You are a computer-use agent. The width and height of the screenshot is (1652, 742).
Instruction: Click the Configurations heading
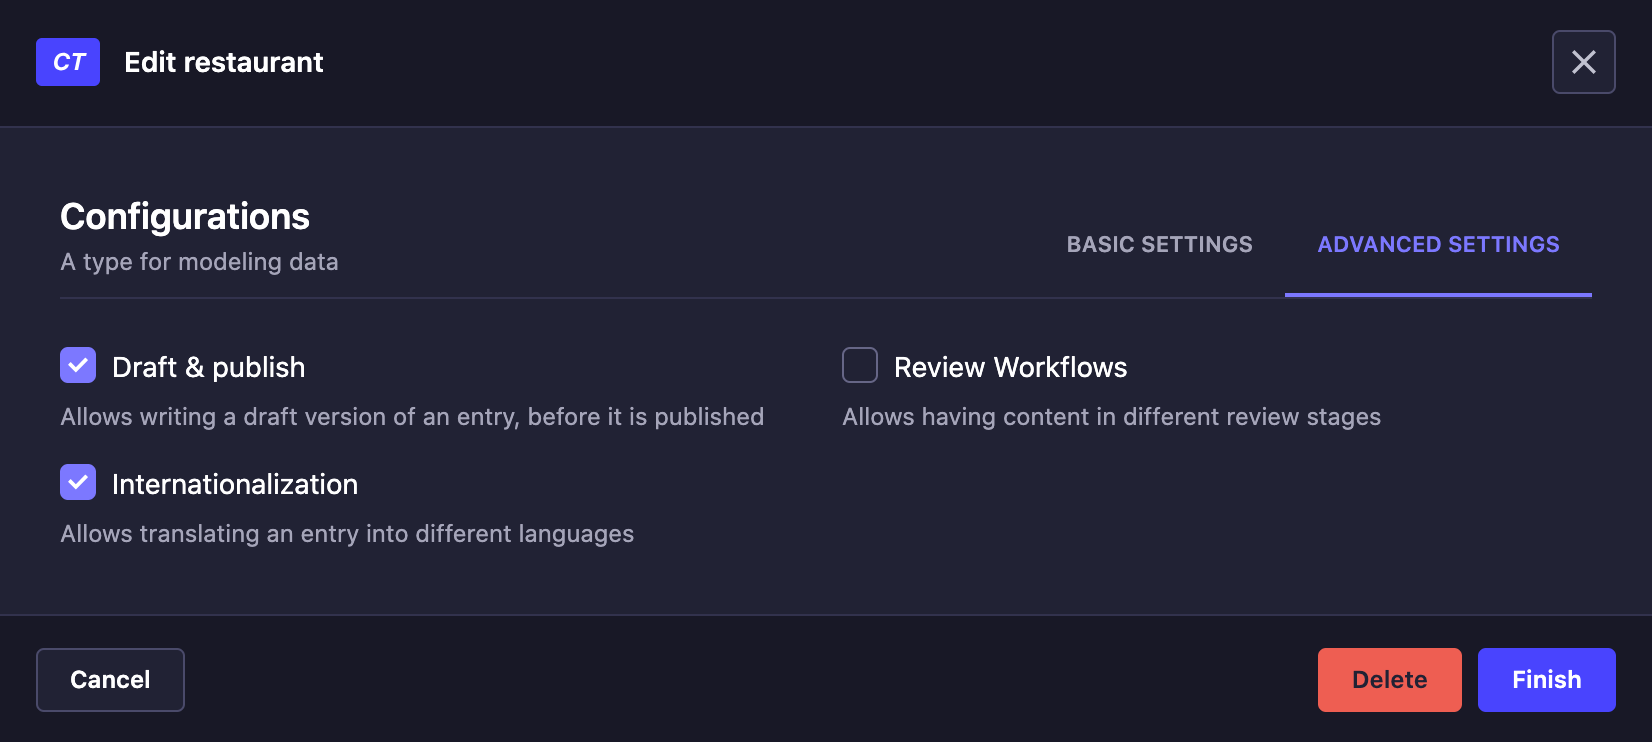pos(185,217)
